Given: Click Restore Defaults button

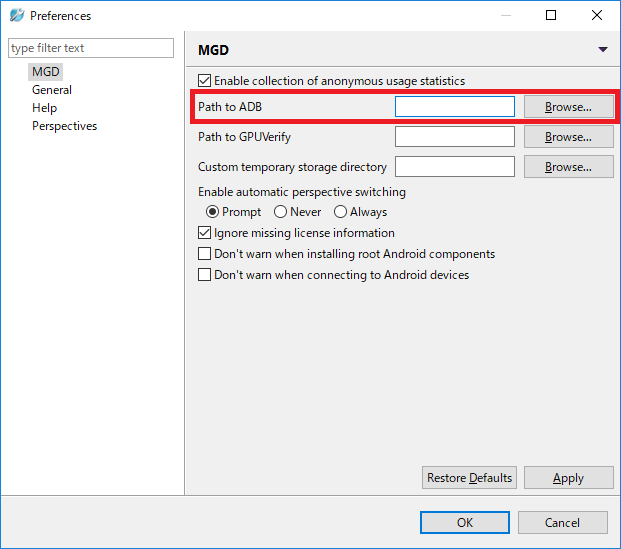Looking at the screenshot, I should [x=469, y=478].
